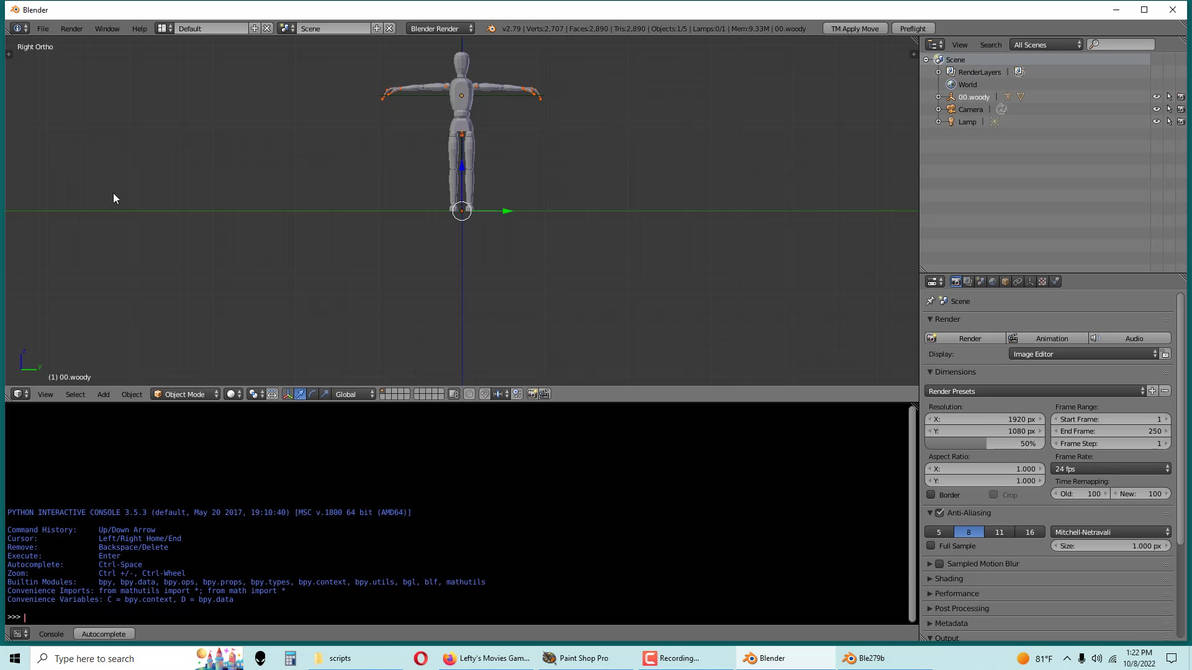The image size is (1192, 670).
Task: Open the World properties tab icon
Action: tap(992, 281)
